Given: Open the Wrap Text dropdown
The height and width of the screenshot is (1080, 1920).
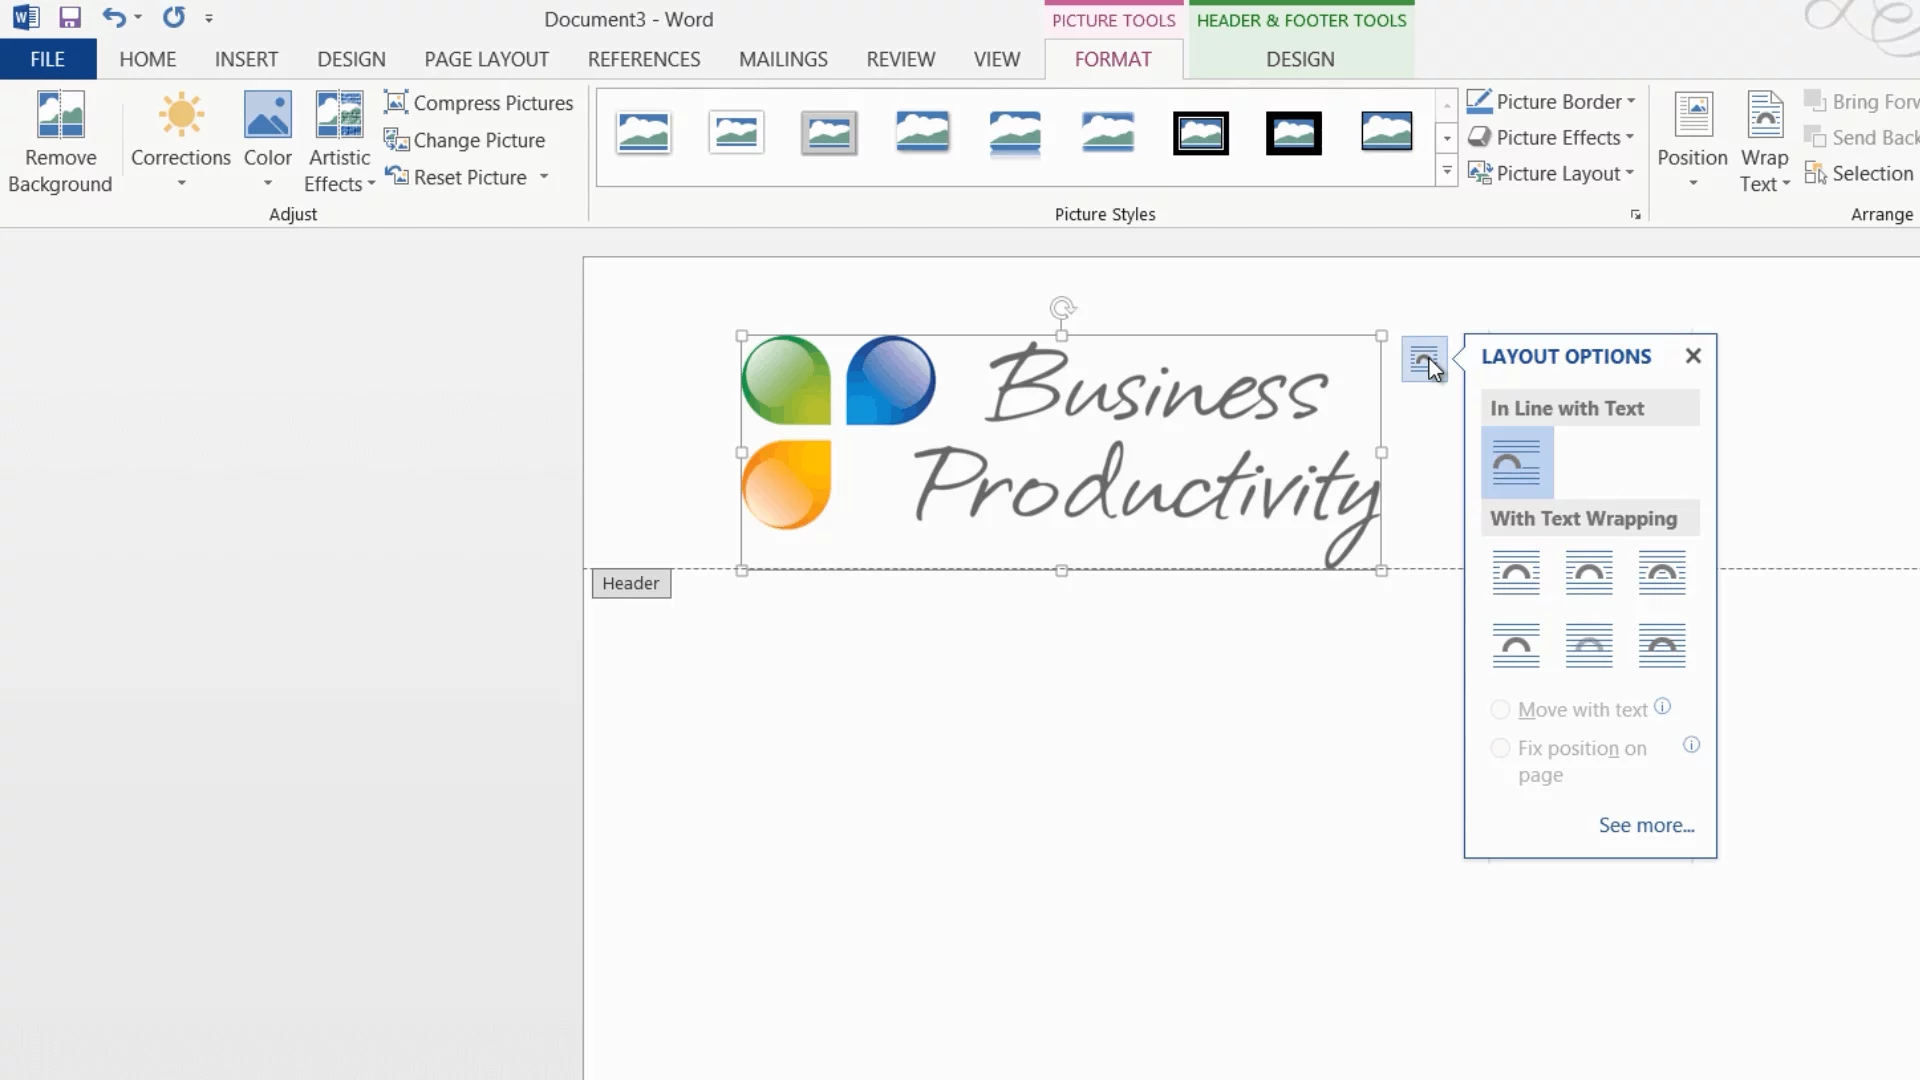Looking at the screenshot, I should coord(1764,140).
